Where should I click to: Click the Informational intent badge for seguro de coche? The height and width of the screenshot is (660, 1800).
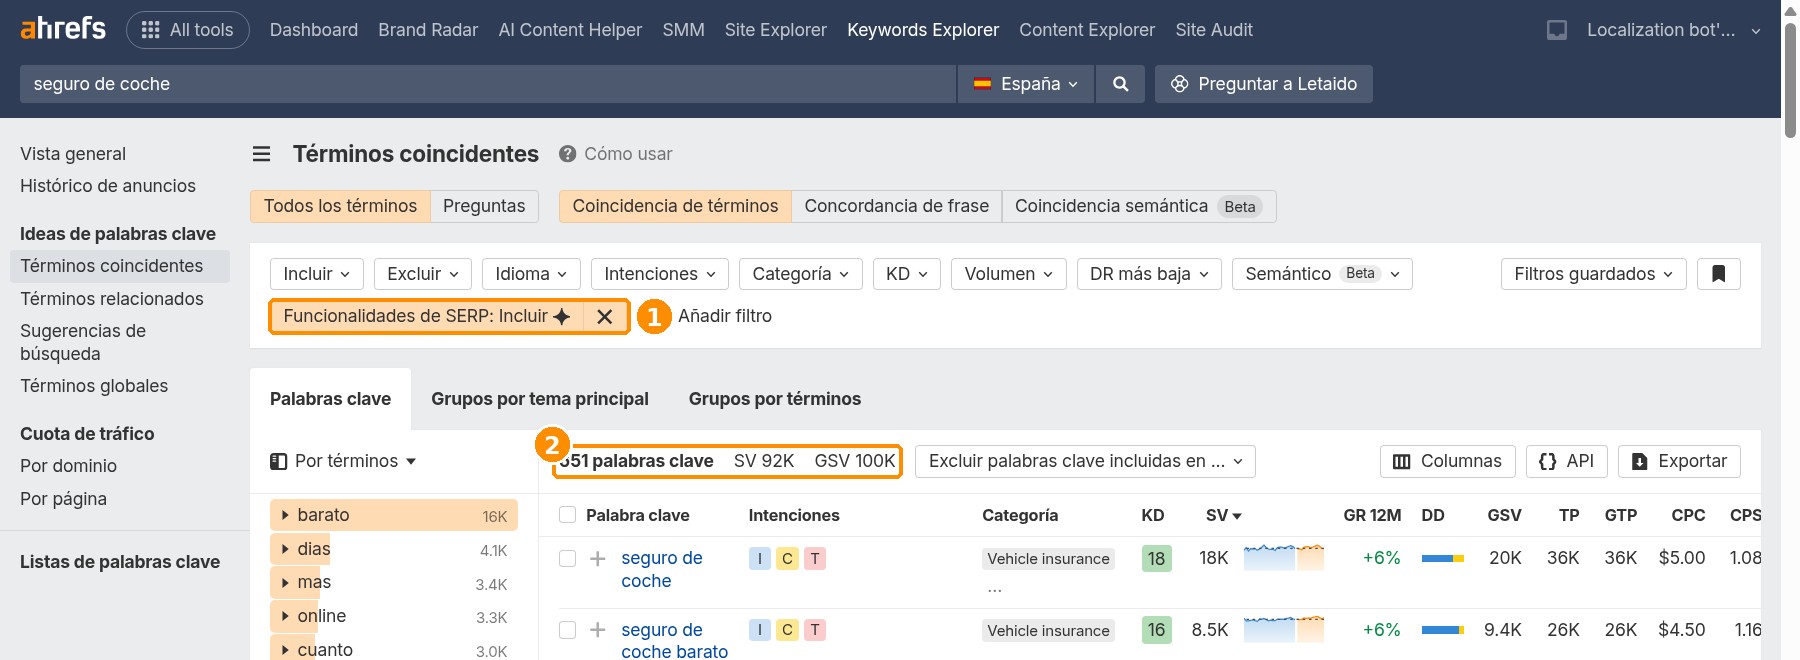pos(759,558)
